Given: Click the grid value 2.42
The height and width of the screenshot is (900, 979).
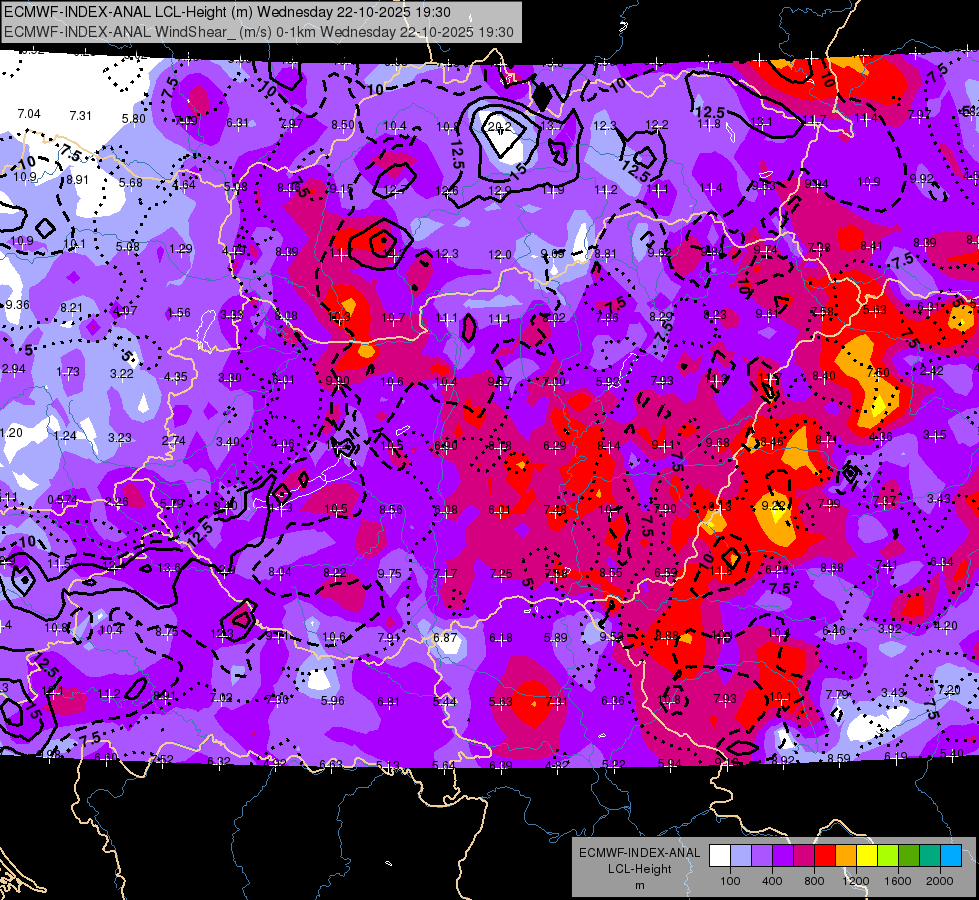Looking at the screenshot, I should [932, 370].
